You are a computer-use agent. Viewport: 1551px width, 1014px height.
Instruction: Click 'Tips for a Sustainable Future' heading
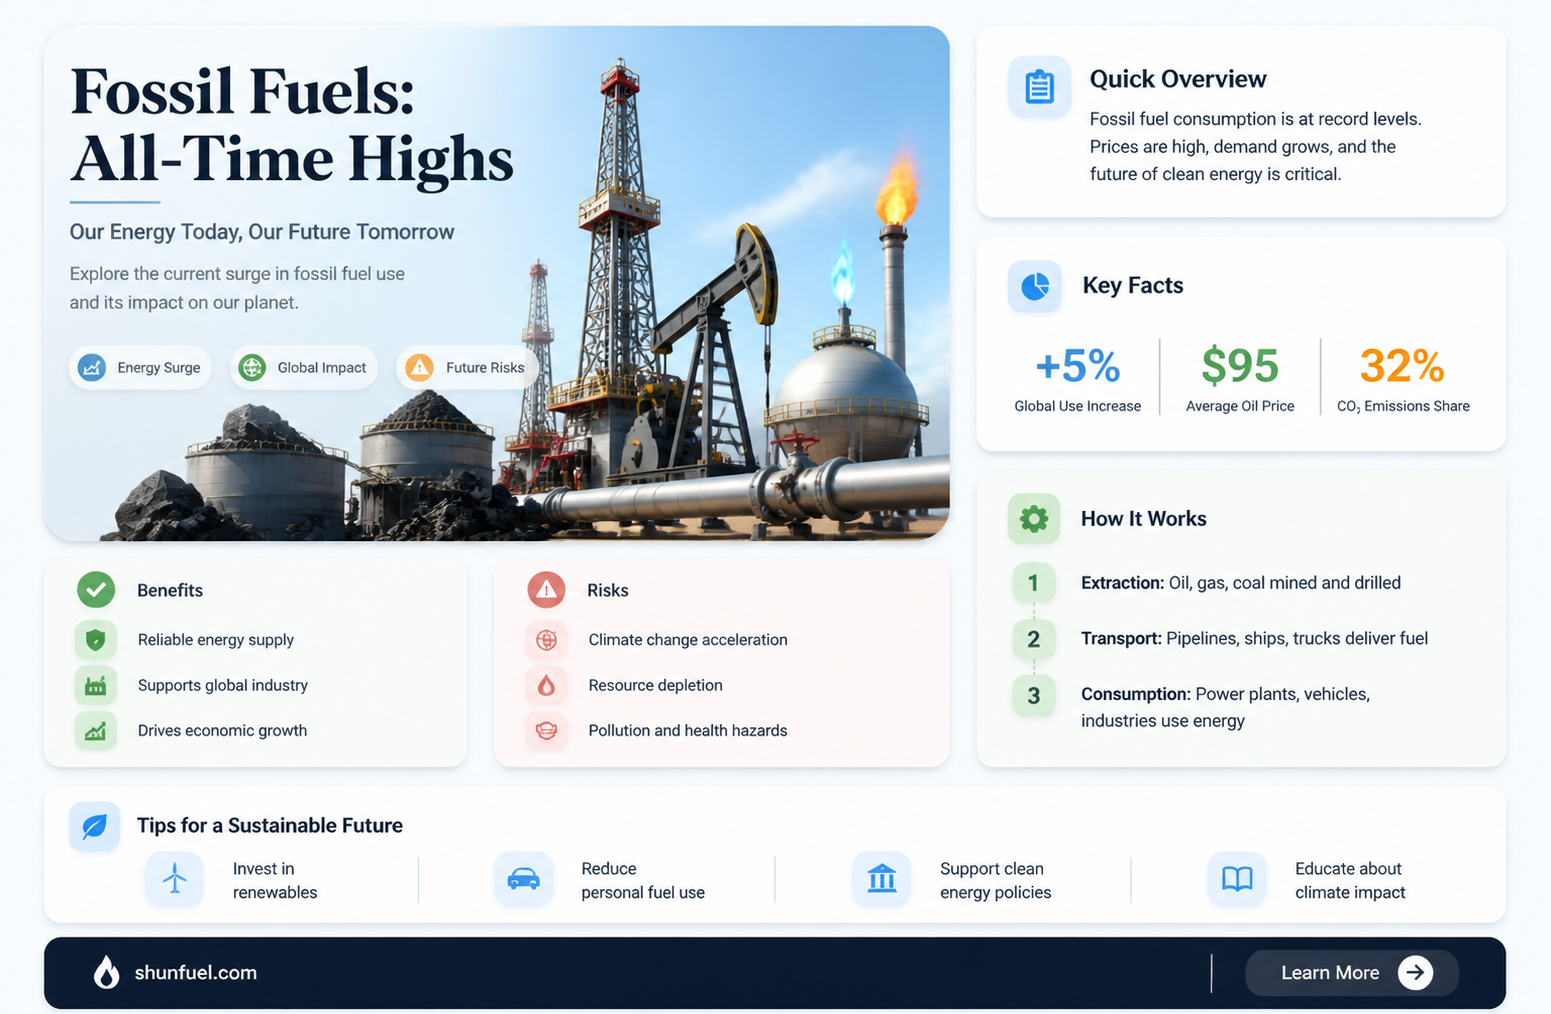270,826
